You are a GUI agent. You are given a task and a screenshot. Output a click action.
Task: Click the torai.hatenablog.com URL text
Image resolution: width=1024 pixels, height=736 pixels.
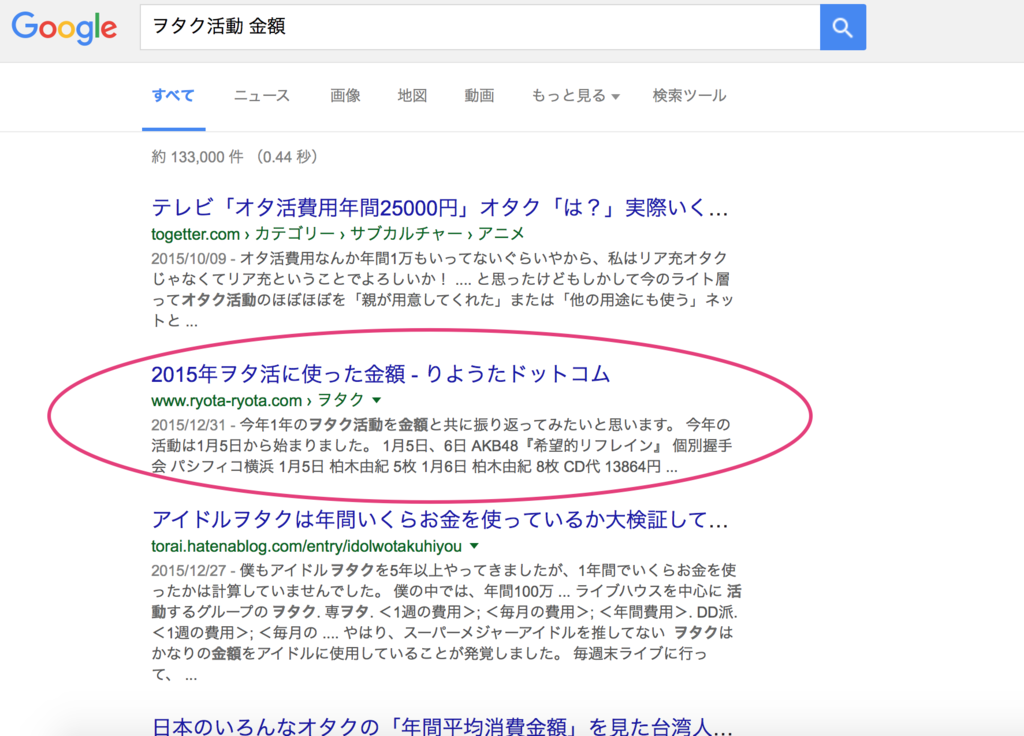tap(306, 546)
